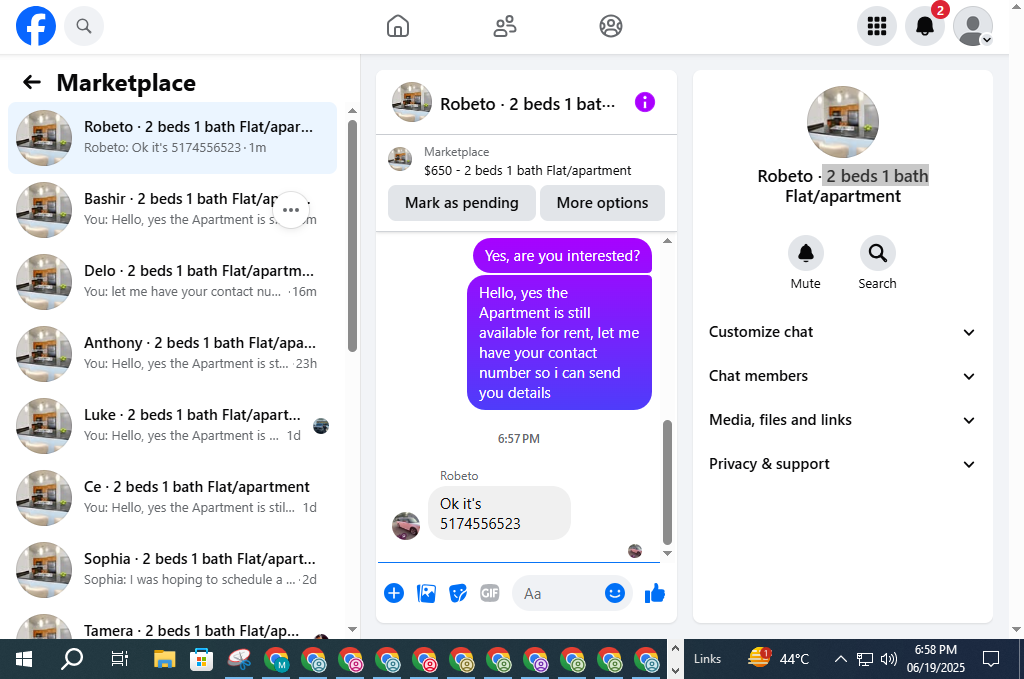The image size is (1024, 679).
Task: Click Robeto's large profile picture in details
Action: pyautogui.click(x=842, y=122)
